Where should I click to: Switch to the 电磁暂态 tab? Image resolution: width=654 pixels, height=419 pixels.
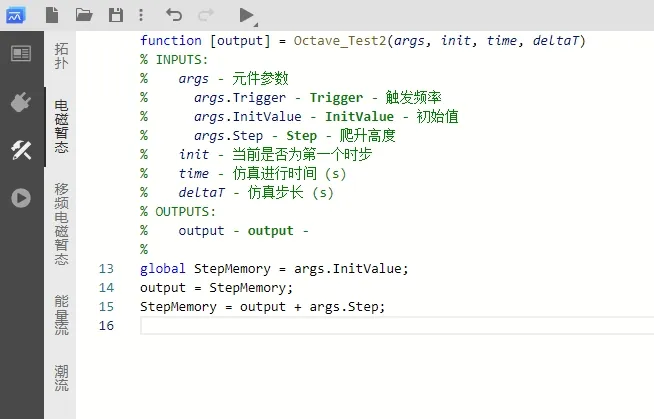[x=62, y=127]
